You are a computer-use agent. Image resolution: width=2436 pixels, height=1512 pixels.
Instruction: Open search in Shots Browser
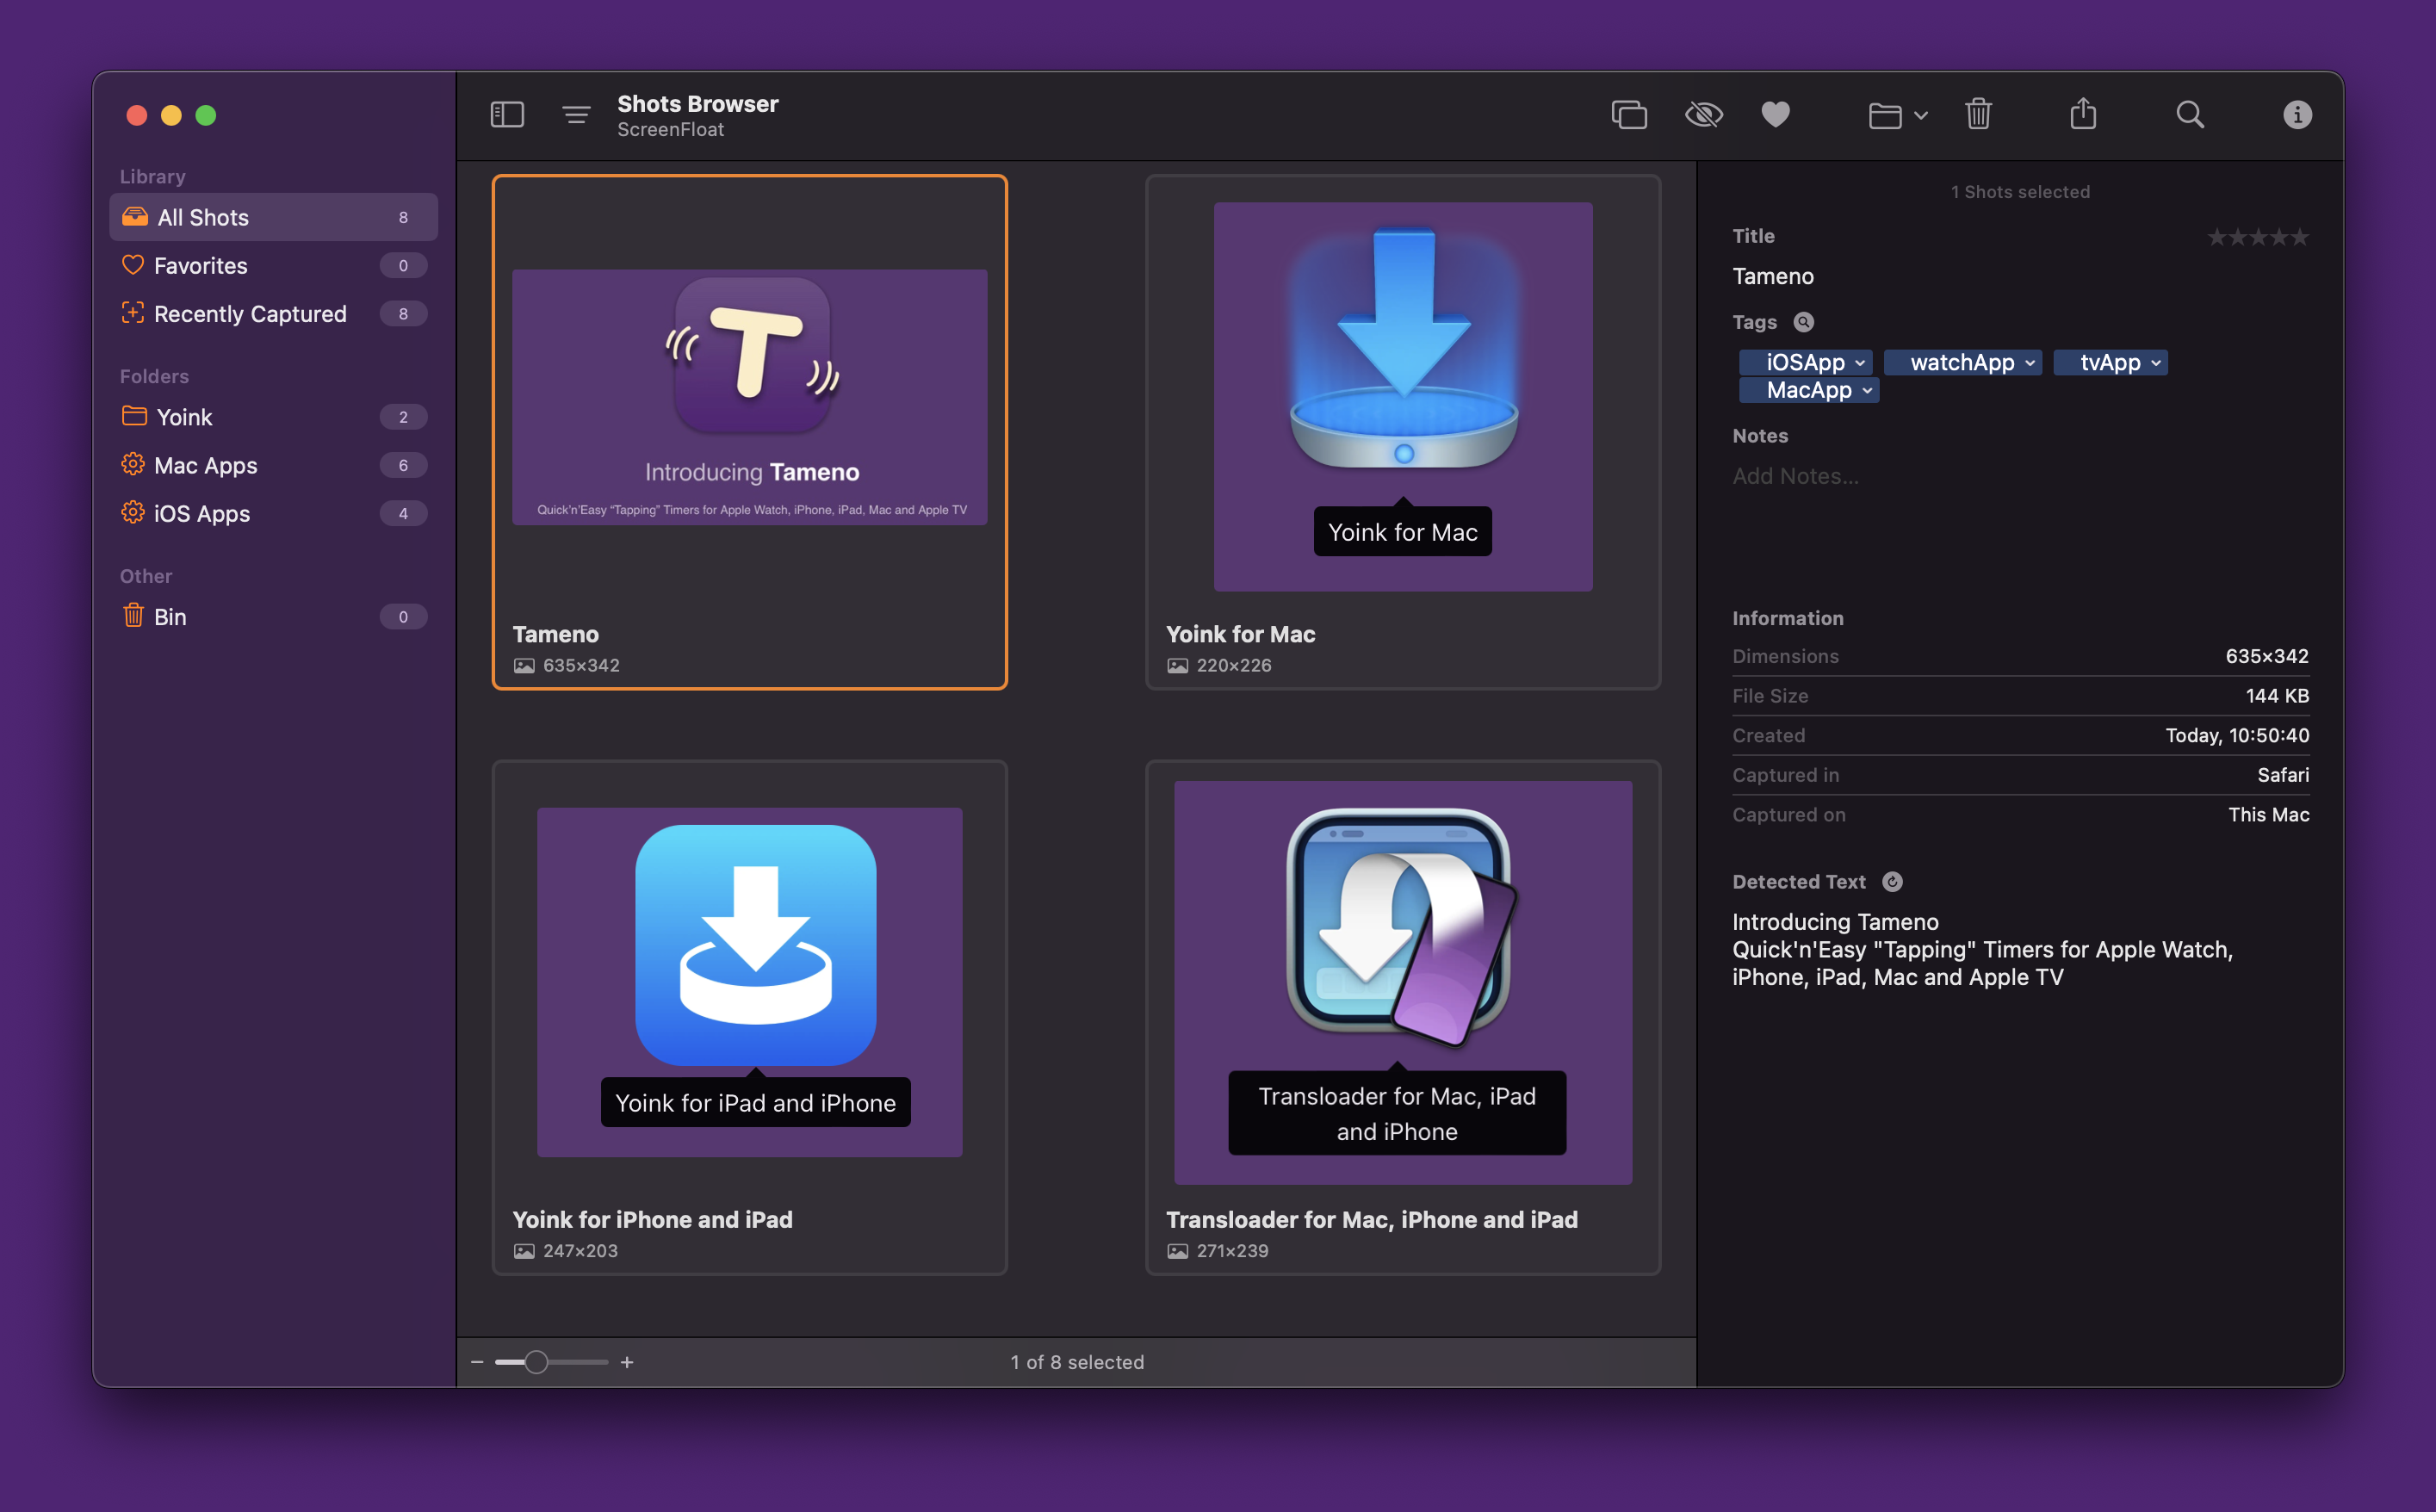click(x=2190, y=115)
